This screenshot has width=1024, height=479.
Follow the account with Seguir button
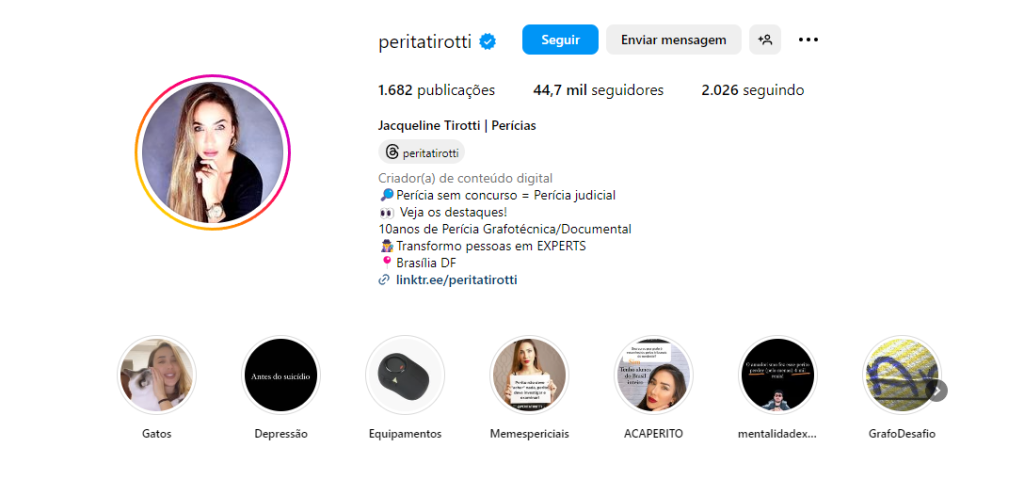click(x=560, y=40)
